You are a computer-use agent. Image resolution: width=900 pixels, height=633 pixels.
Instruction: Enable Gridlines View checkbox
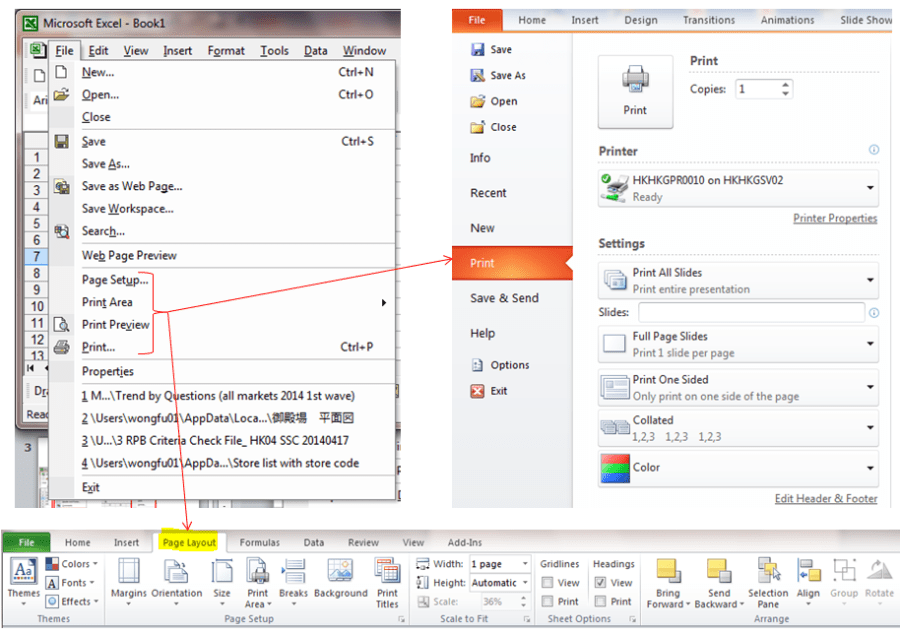pos(548,583)
